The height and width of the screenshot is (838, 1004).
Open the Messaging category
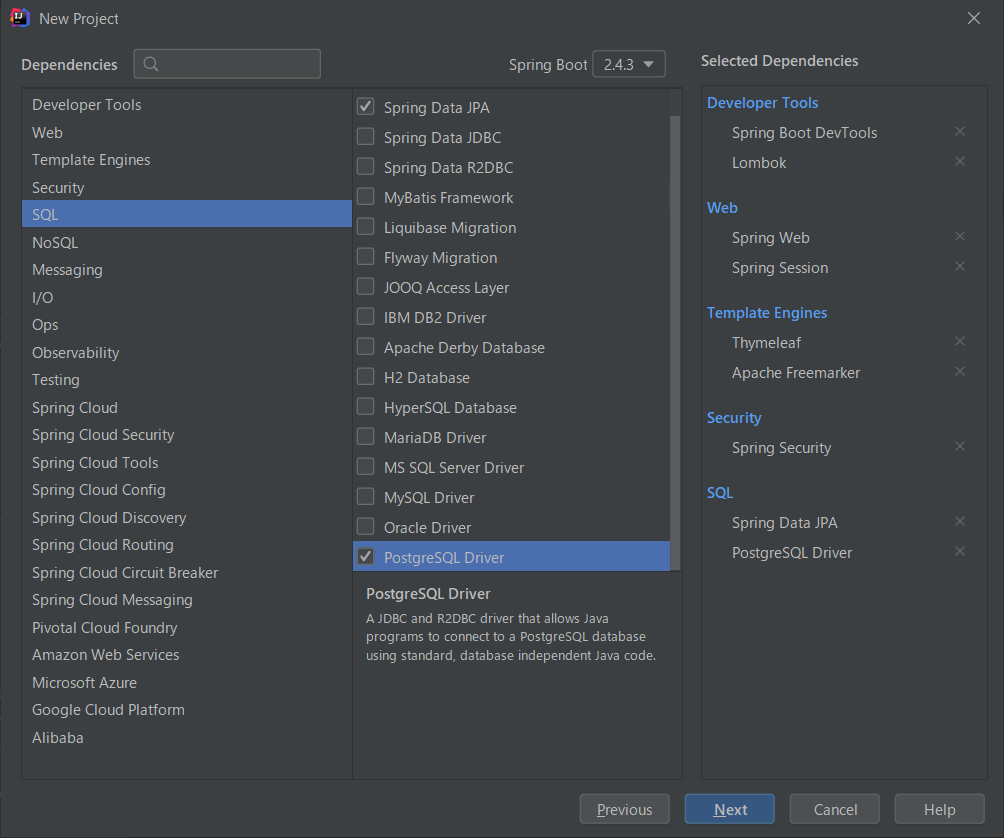coord(187,270)
